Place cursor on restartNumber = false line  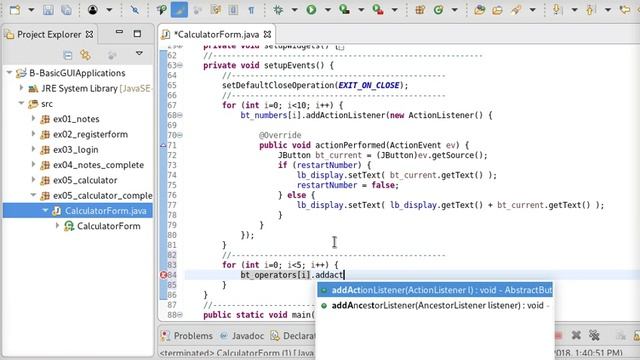[x=348, y=185]
